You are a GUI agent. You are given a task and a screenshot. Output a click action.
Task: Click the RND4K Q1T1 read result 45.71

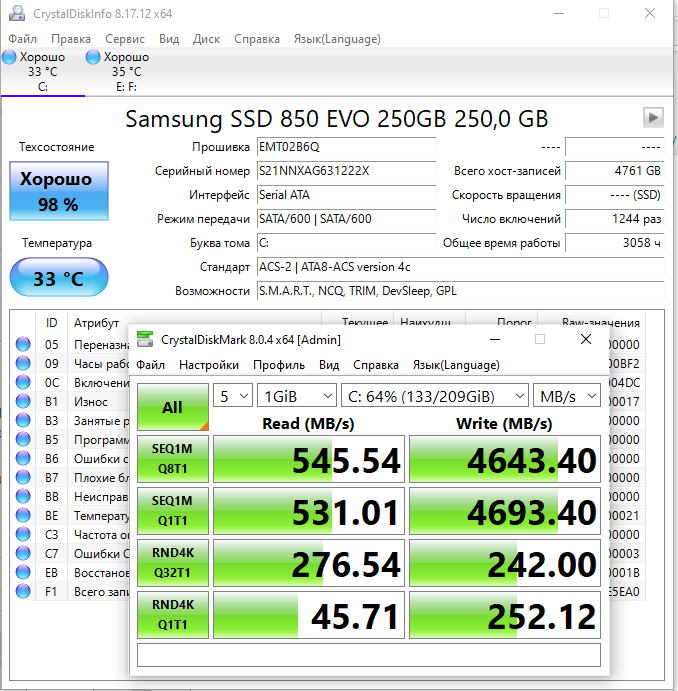[309, 615]
